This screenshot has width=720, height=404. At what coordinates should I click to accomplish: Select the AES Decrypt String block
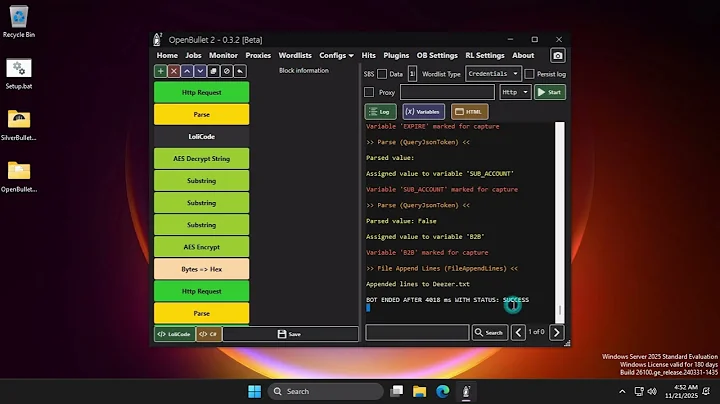(x=202, y=158)
